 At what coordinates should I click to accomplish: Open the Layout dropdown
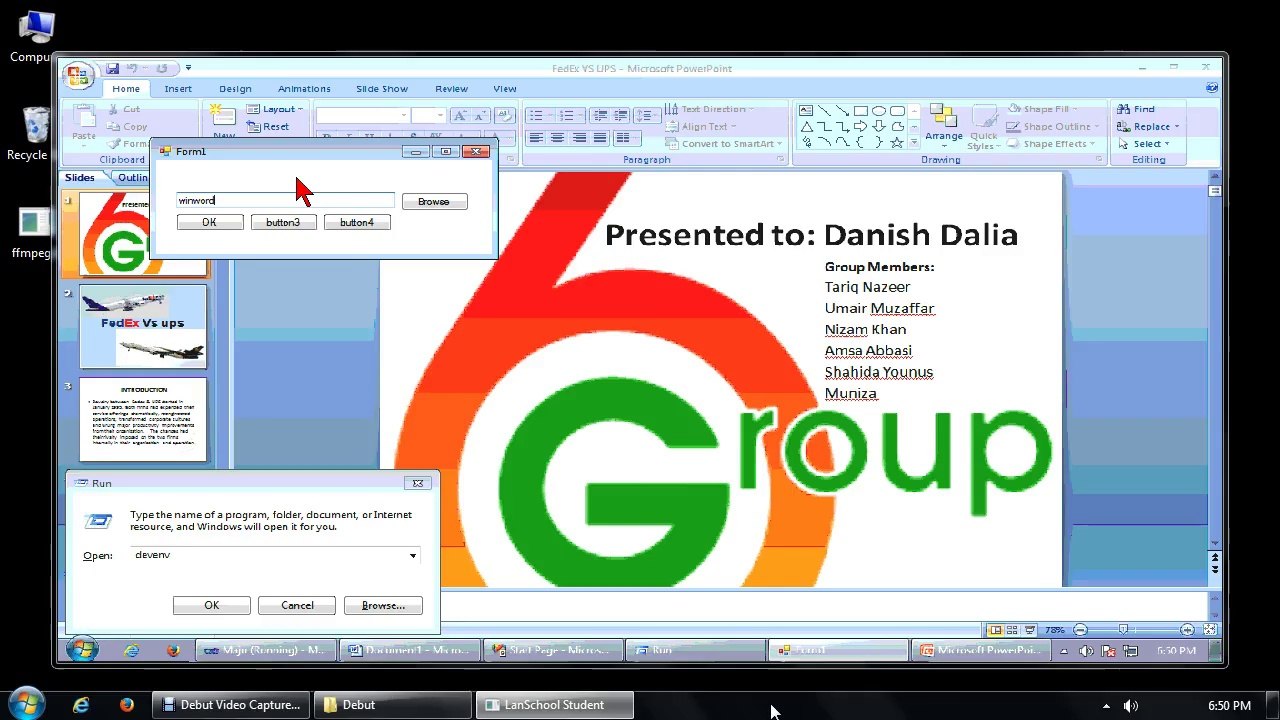click(x=275, y=109)
